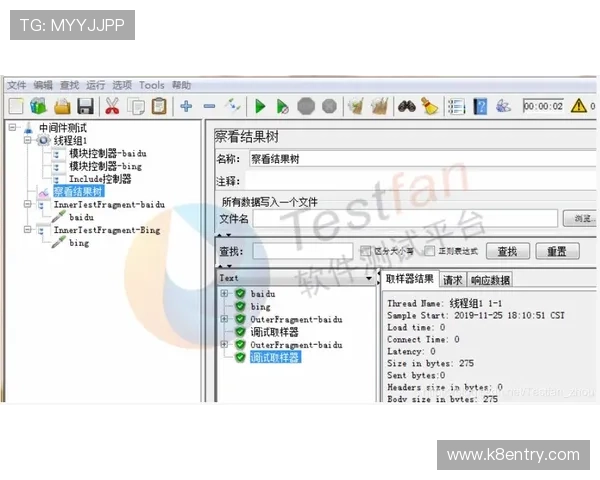Image resolution: width=600 pixels, height=480 pixels.
Task: Click the Shutdown round gray icon
Action: (x=329, y=106)
